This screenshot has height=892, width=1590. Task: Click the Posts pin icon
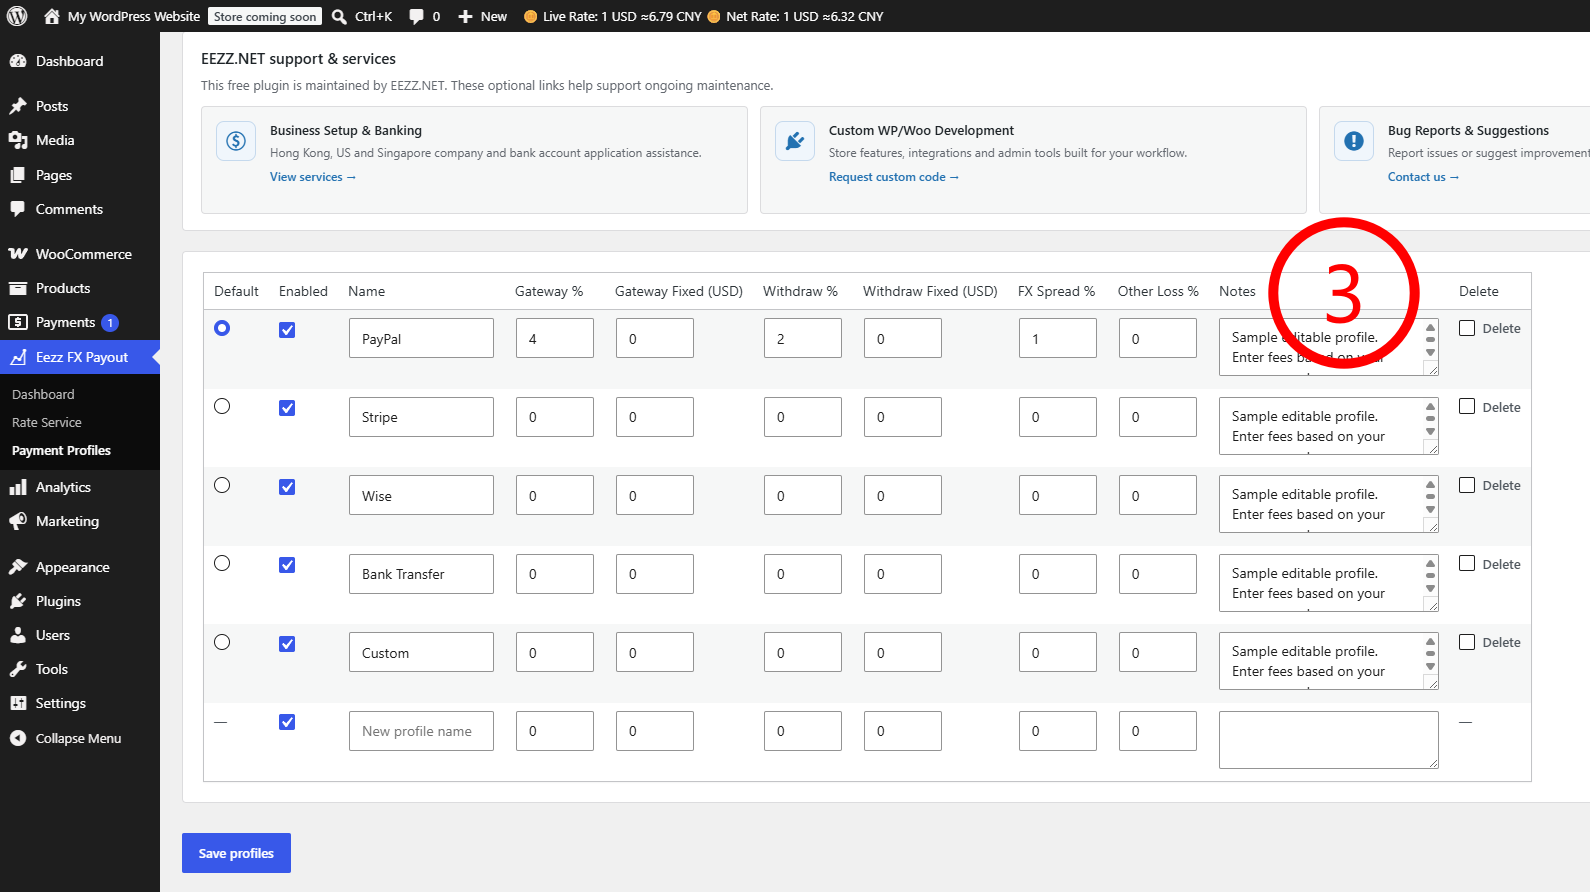pos(18,106)
